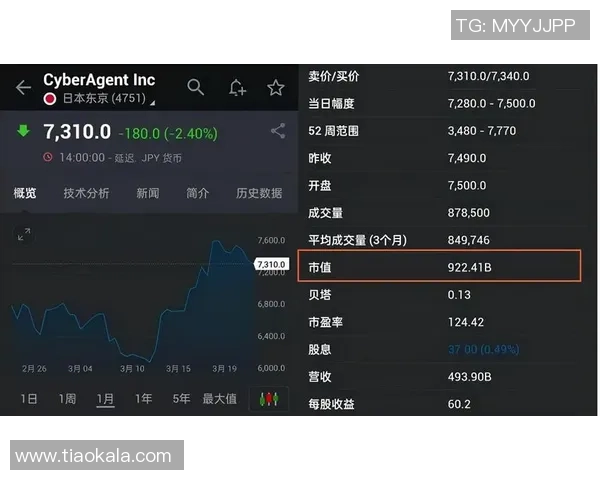Click previous close 7,490.0
Image resolution: width=600 pixels, height=480 pixels.
(467, 158)
